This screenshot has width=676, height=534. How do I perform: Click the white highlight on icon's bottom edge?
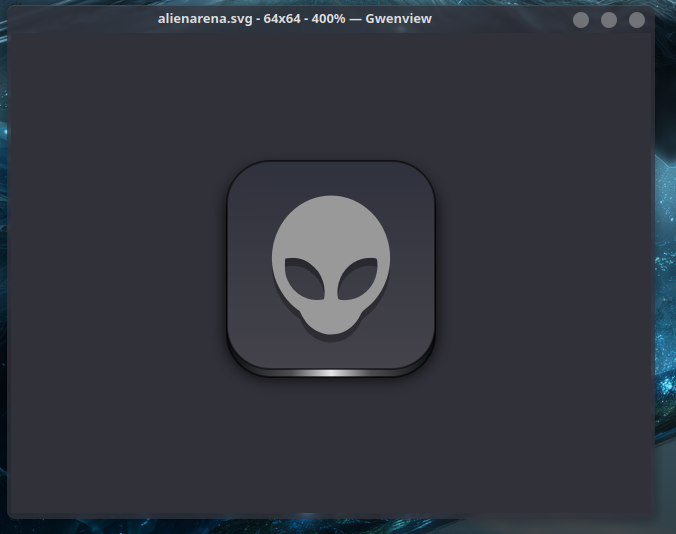[x=330, y=373]
